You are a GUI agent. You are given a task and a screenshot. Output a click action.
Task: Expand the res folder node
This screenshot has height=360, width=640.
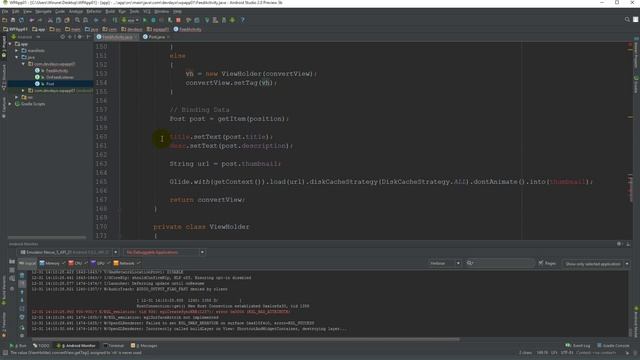click(x=17, y=97)
